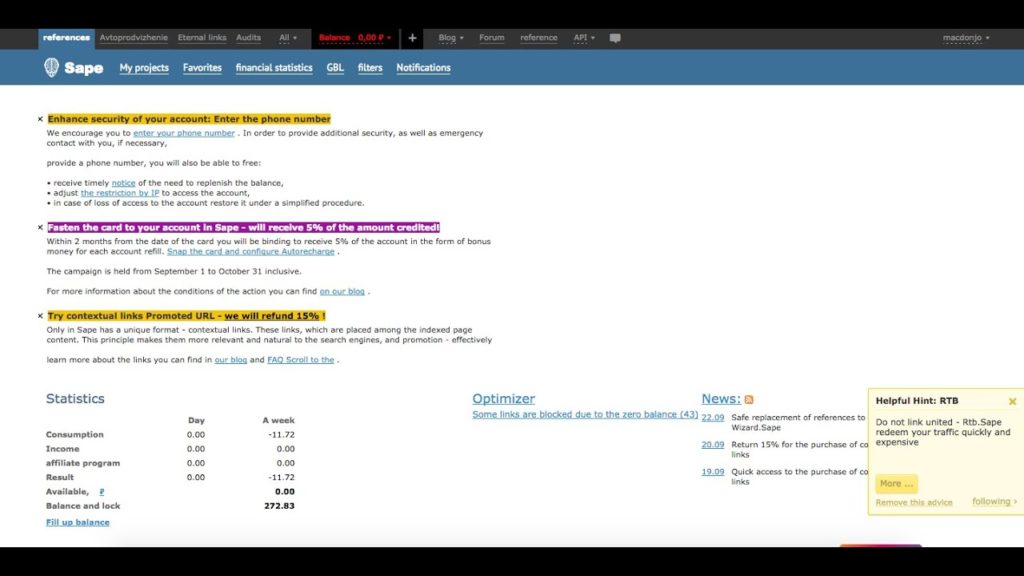Click the Sape brand name
This screenshot has height=576, width=1024.
pos(84,68)
